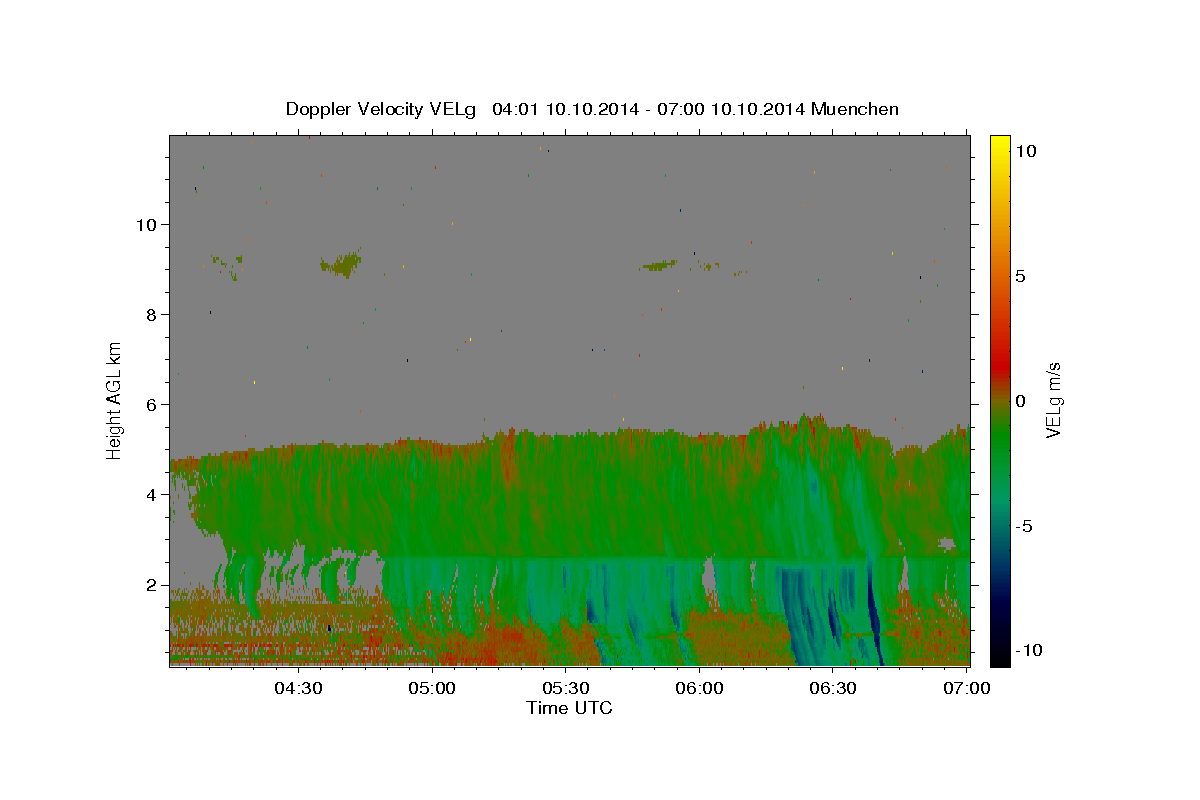
Task: Click the height tick label 8
Action: [151, 314]
